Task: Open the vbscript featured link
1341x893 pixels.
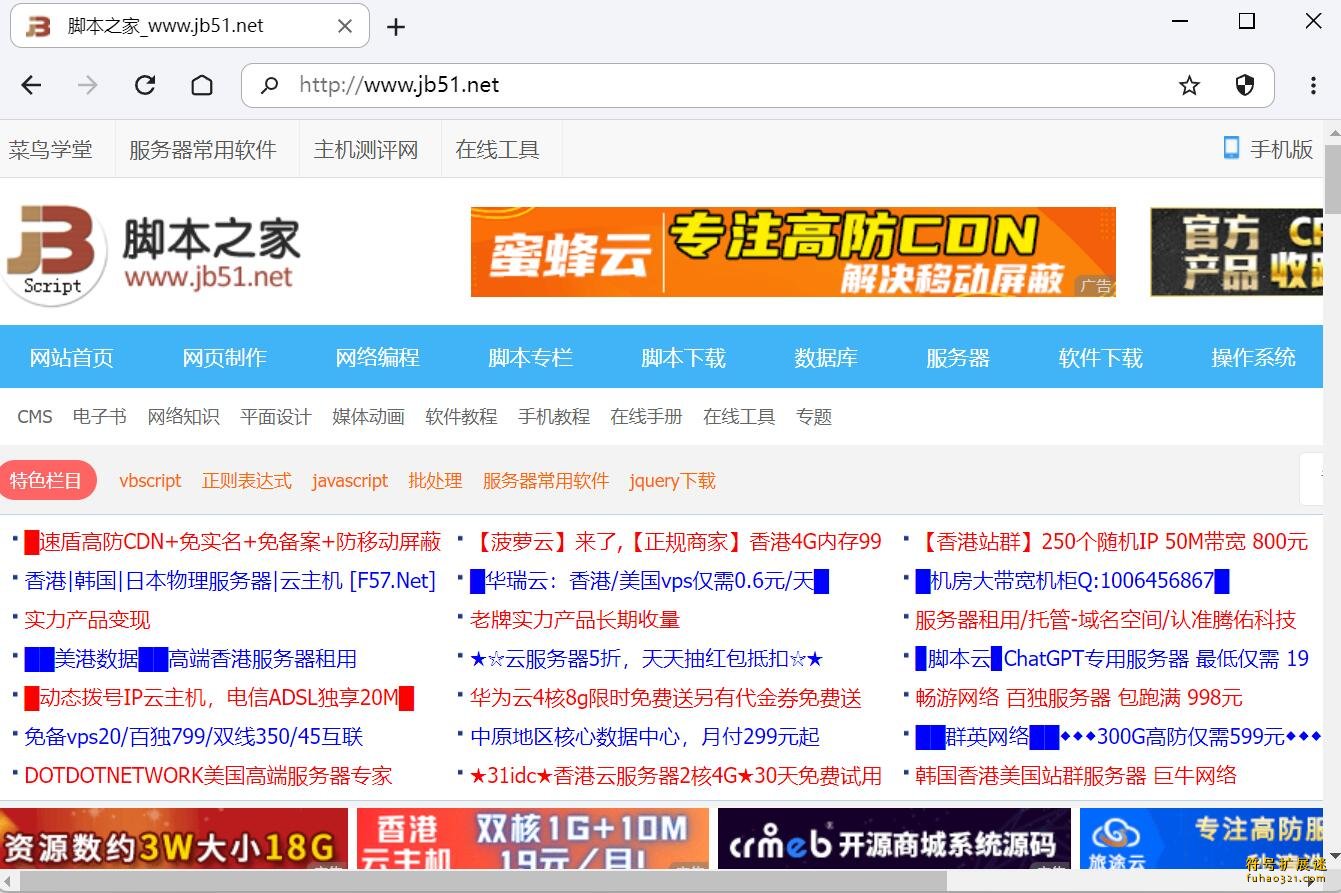Action: (150, 481)
